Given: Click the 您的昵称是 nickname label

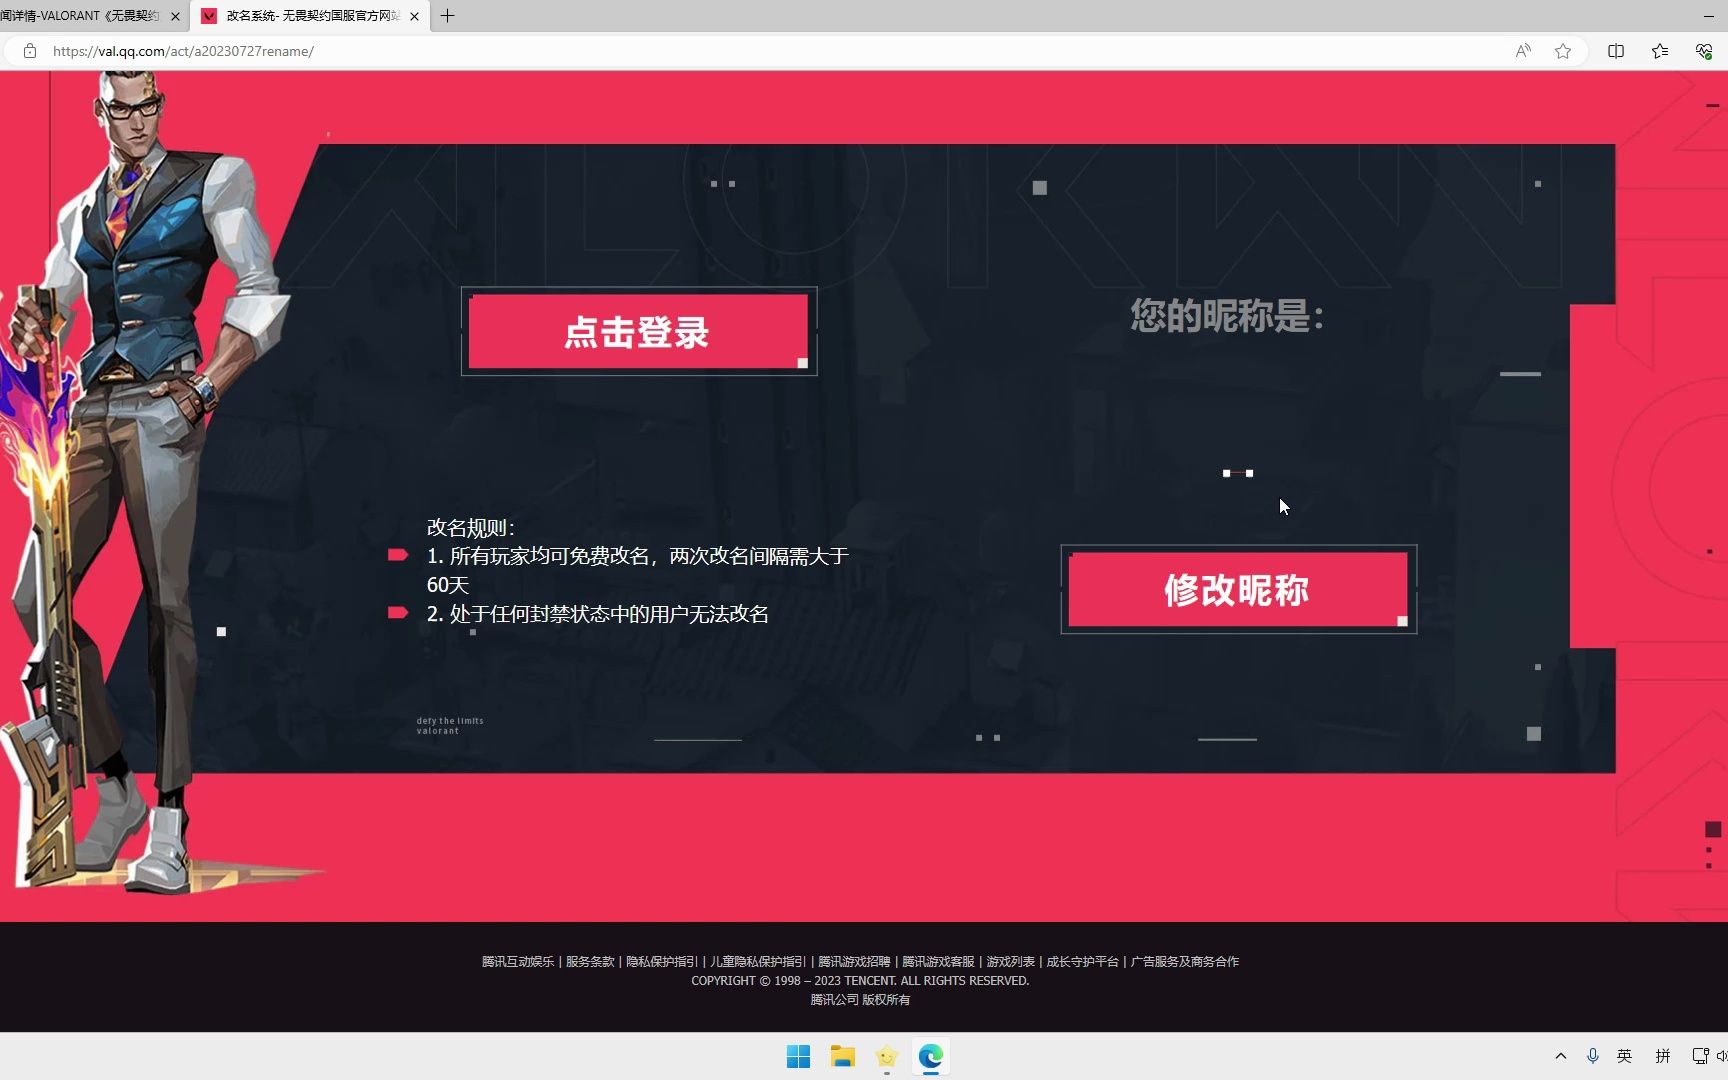Looking at the screenshot, I should (x=1227, y=316).
